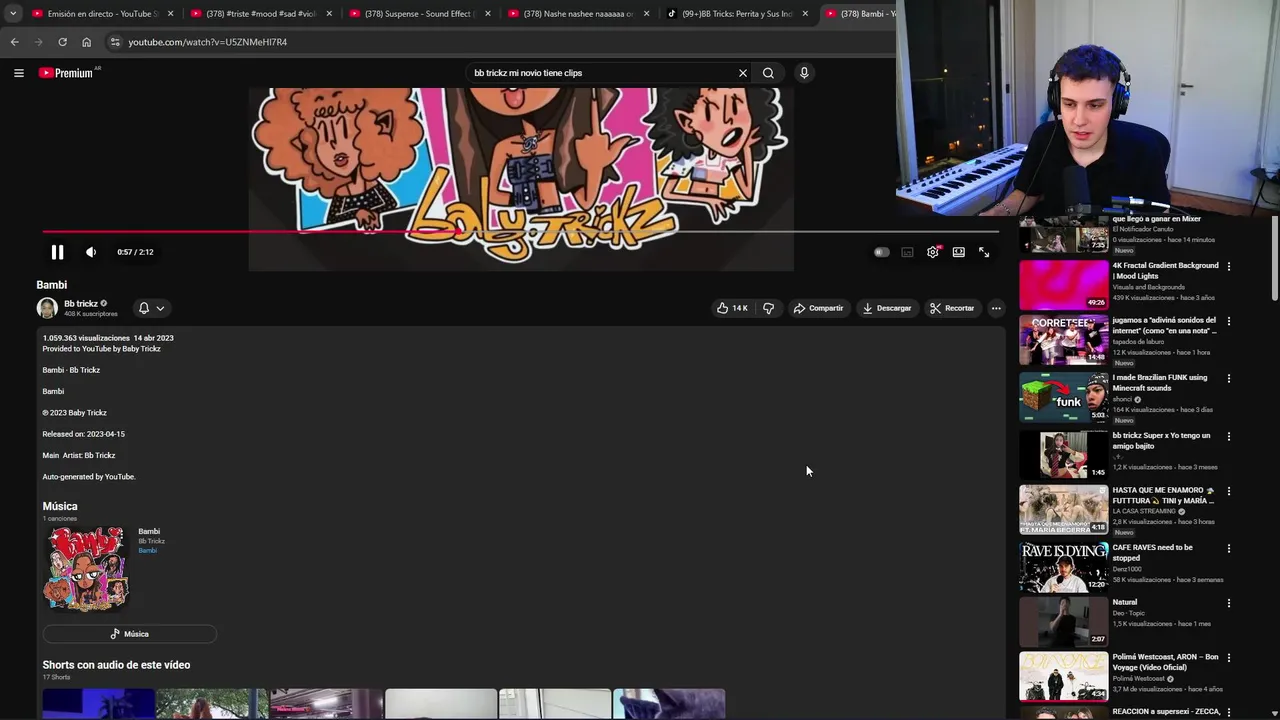Start voice search with the microphone
1280x720 pixels.
804,73
